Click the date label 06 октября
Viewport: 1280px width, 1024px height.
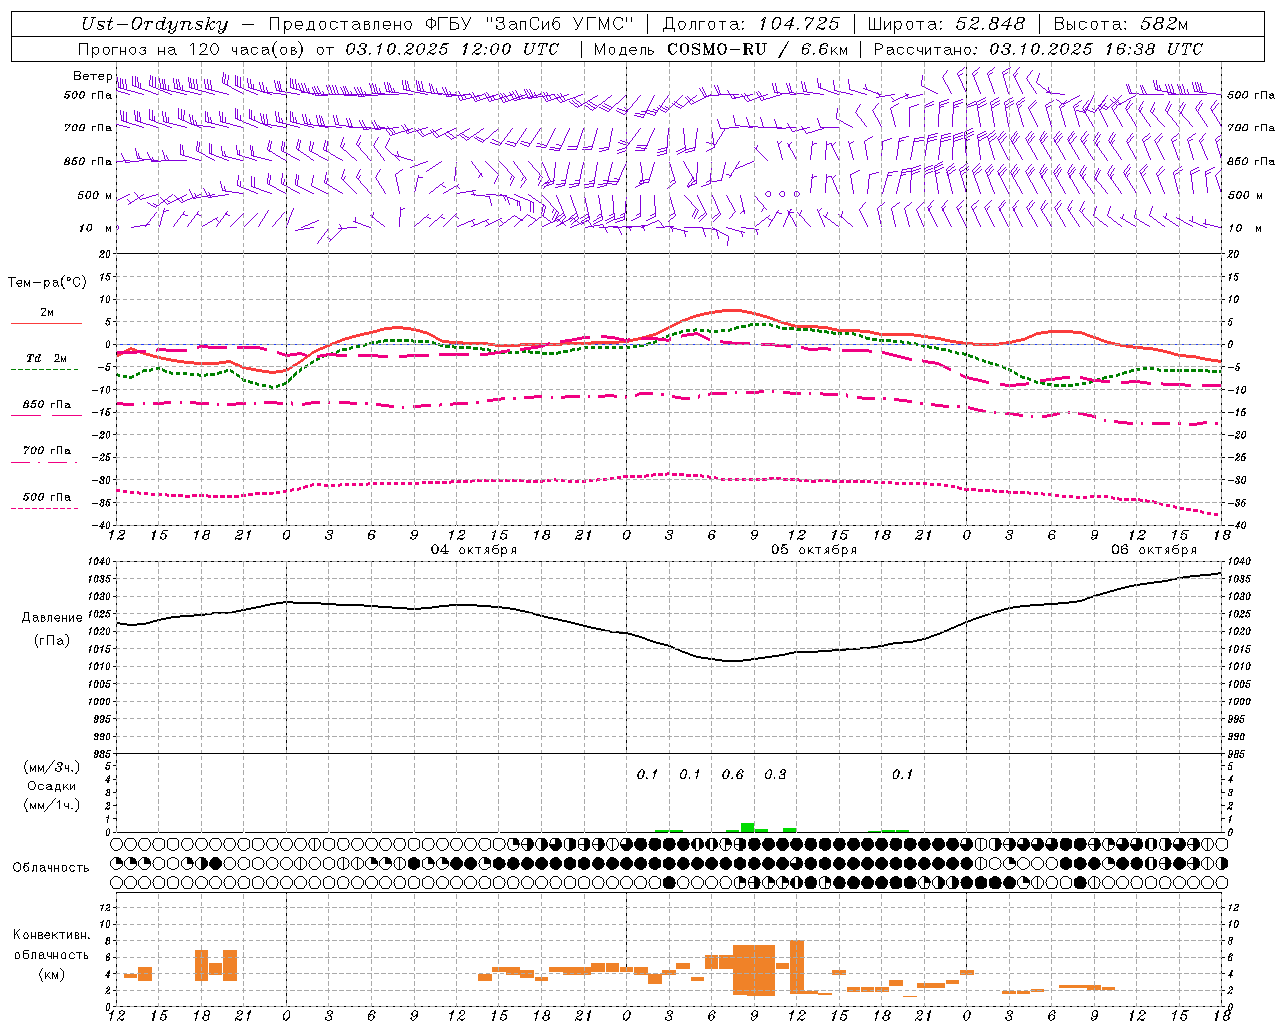1154,550
